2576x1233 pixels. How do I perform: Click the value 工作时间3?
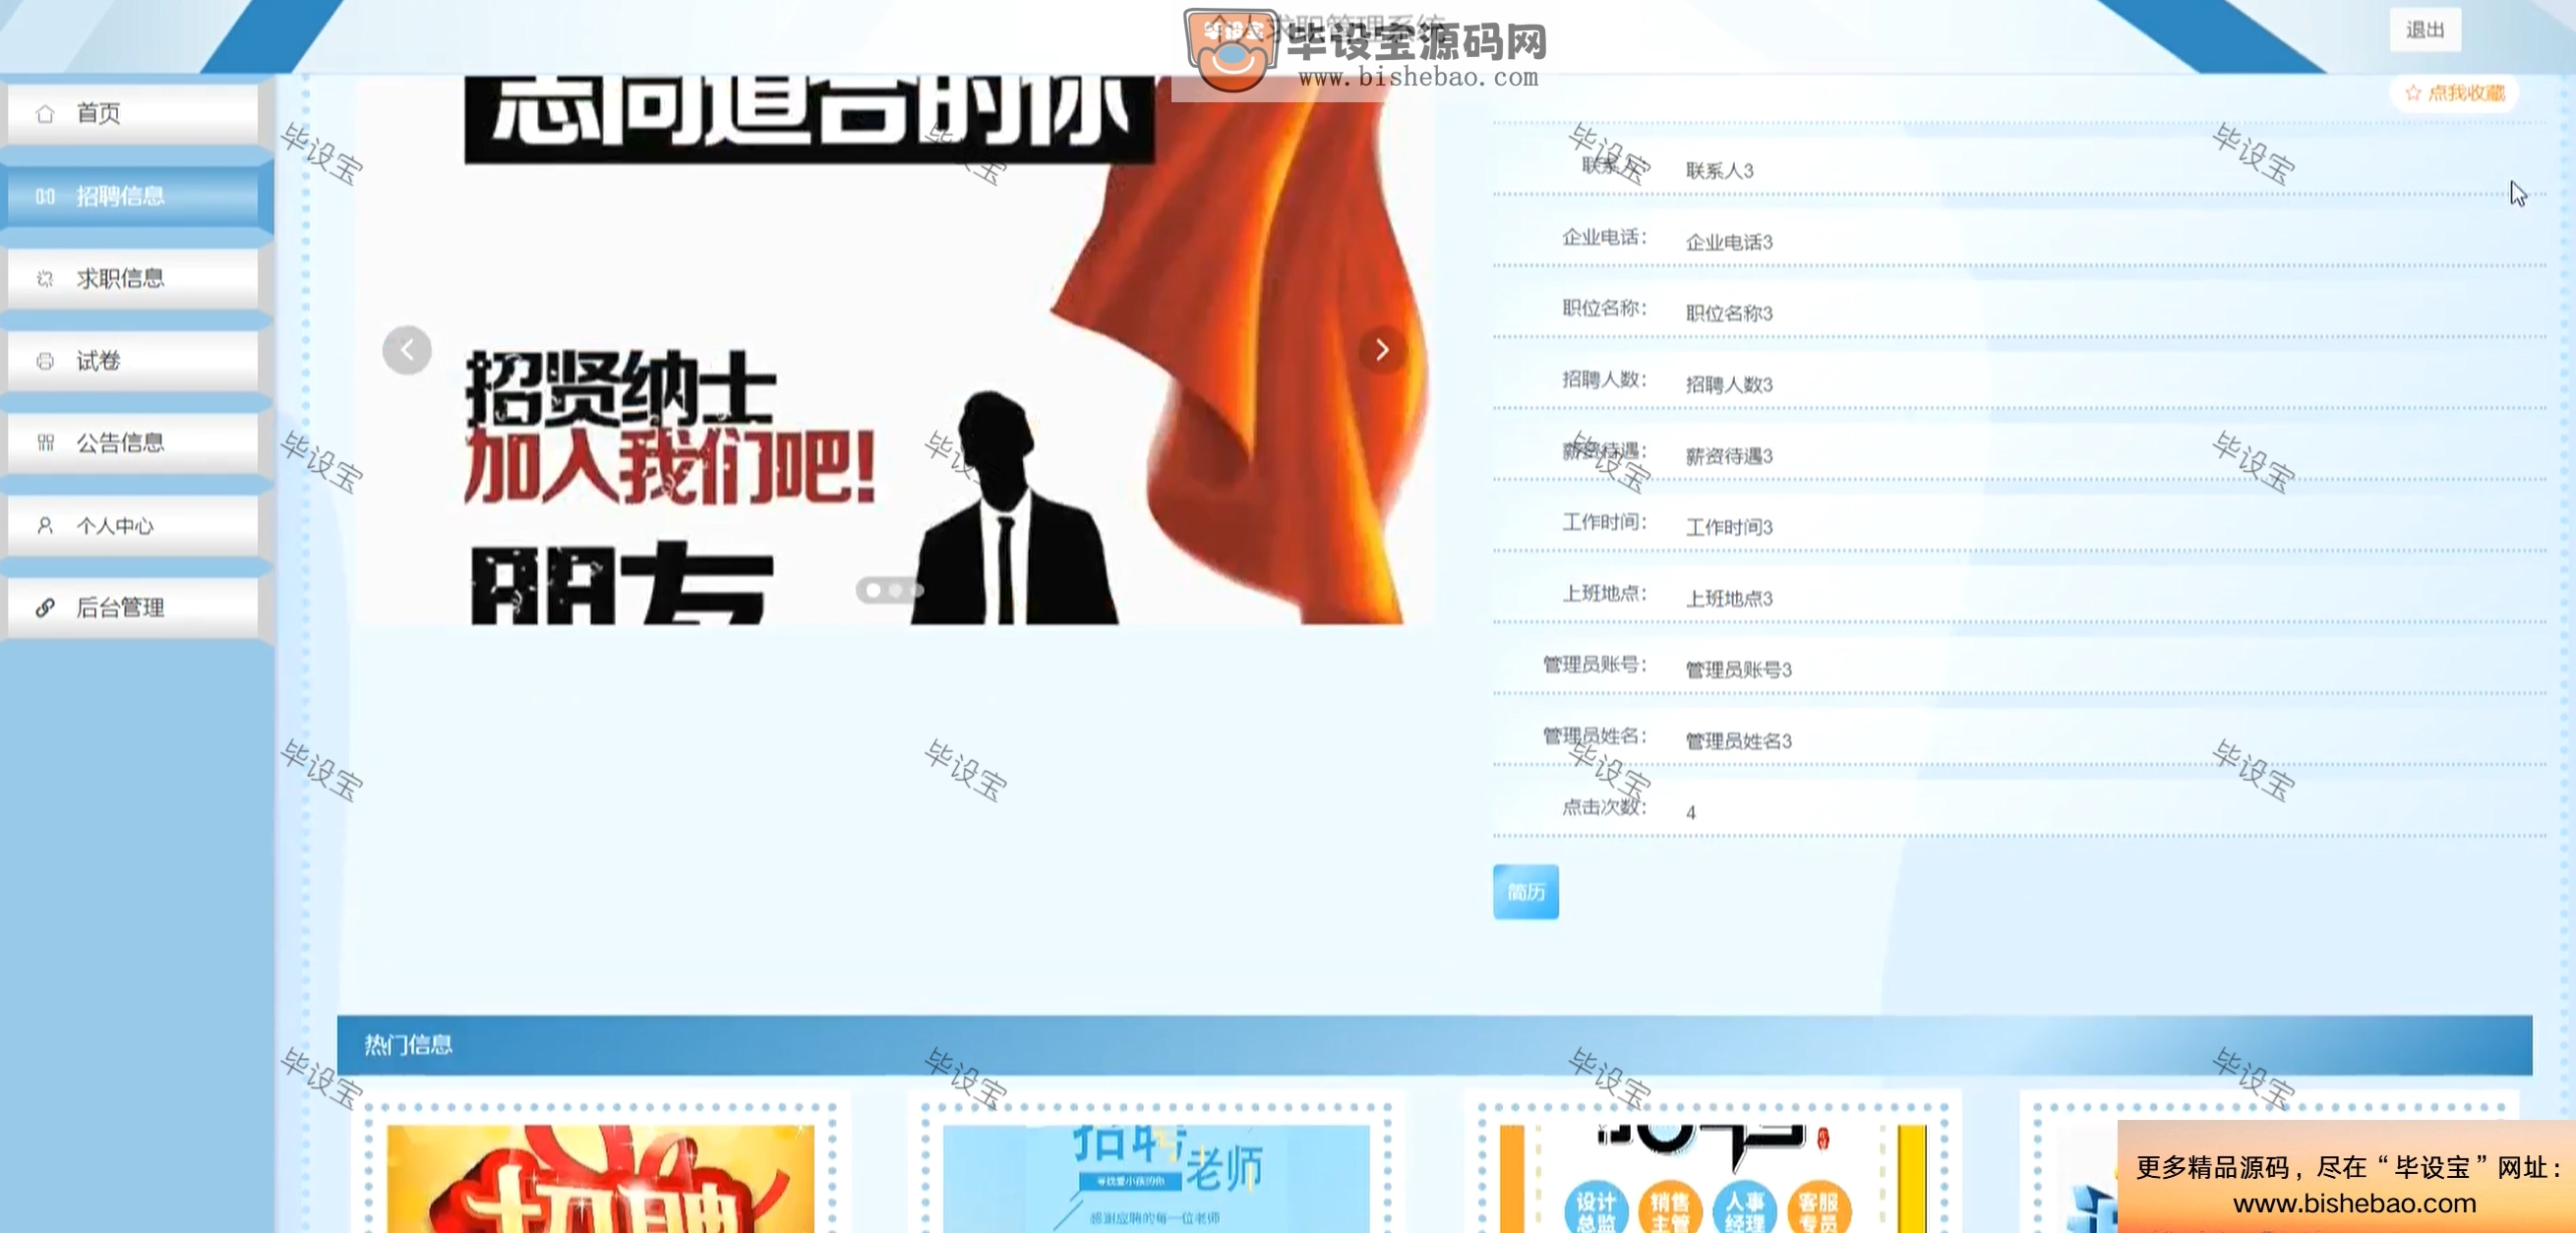(x=1729, y=527)
